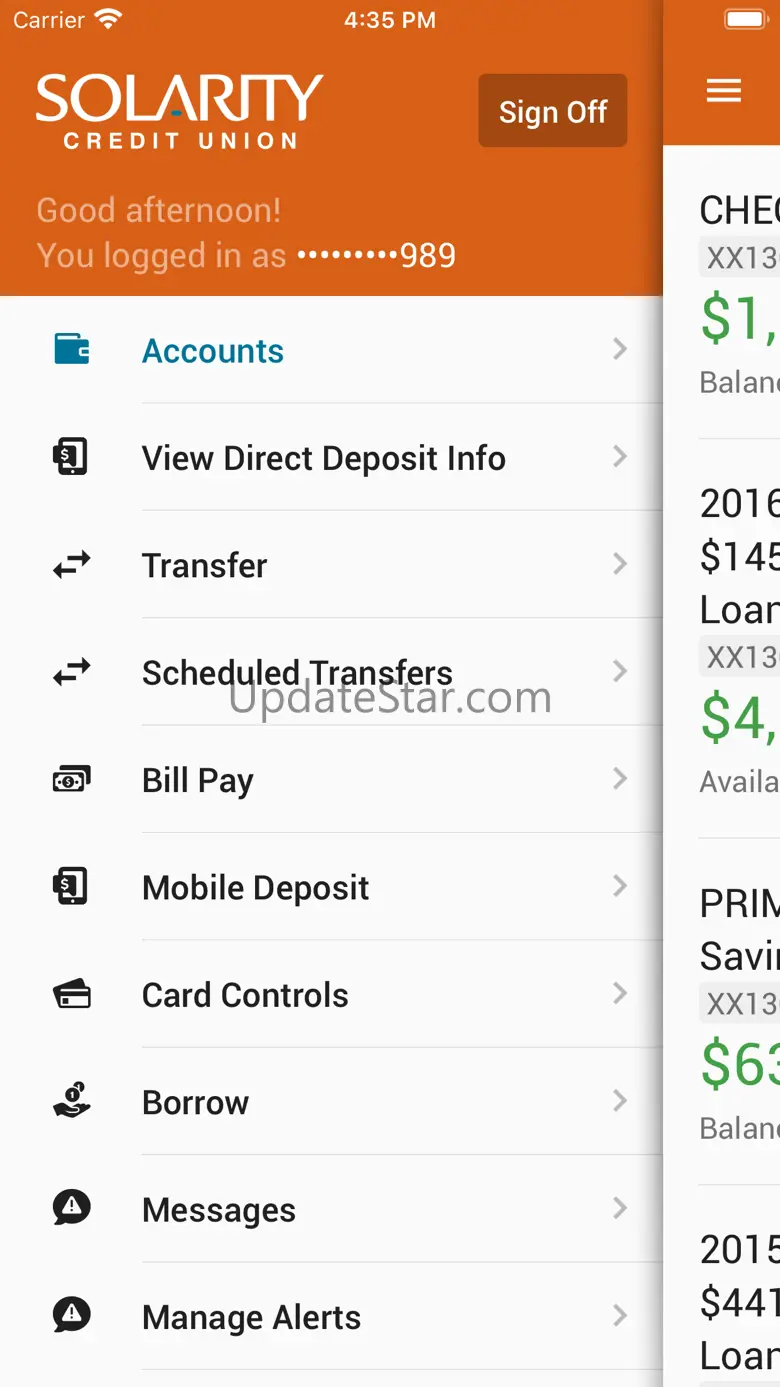
Task: Click the Messages alert icon
Action: [71, 1209]
